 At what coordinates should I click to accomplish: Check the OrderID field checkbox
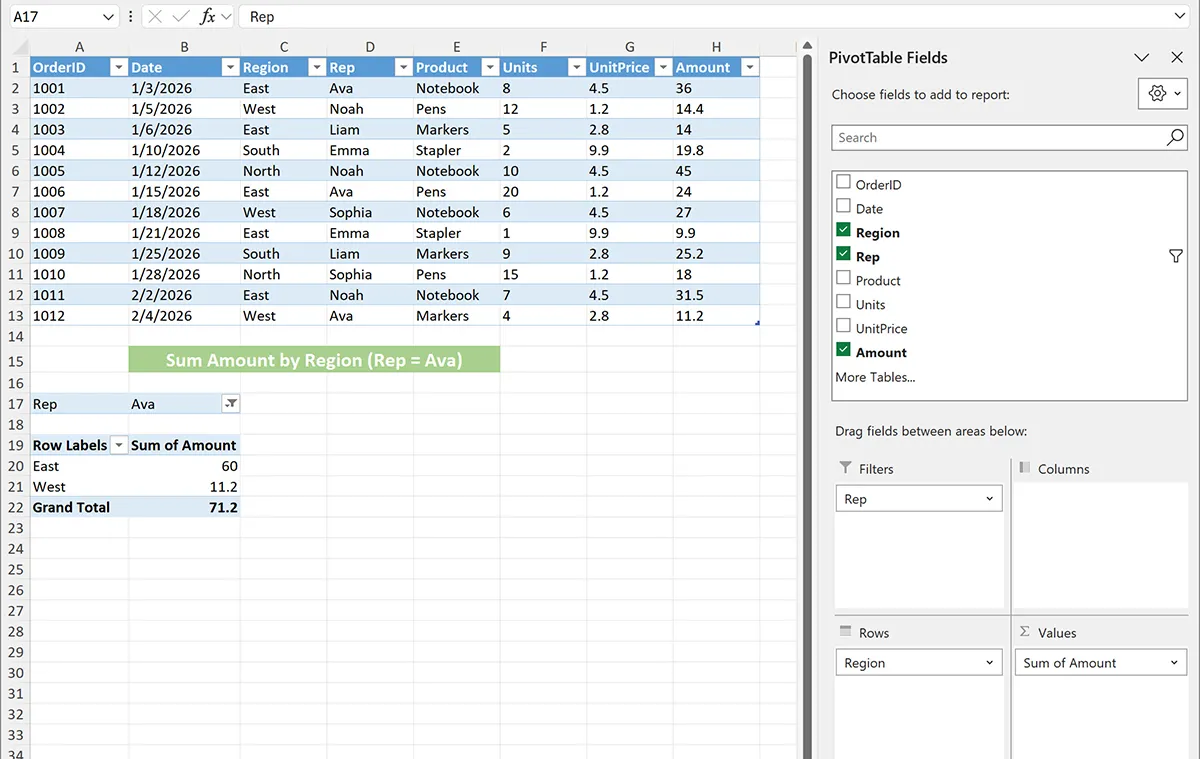843,183
